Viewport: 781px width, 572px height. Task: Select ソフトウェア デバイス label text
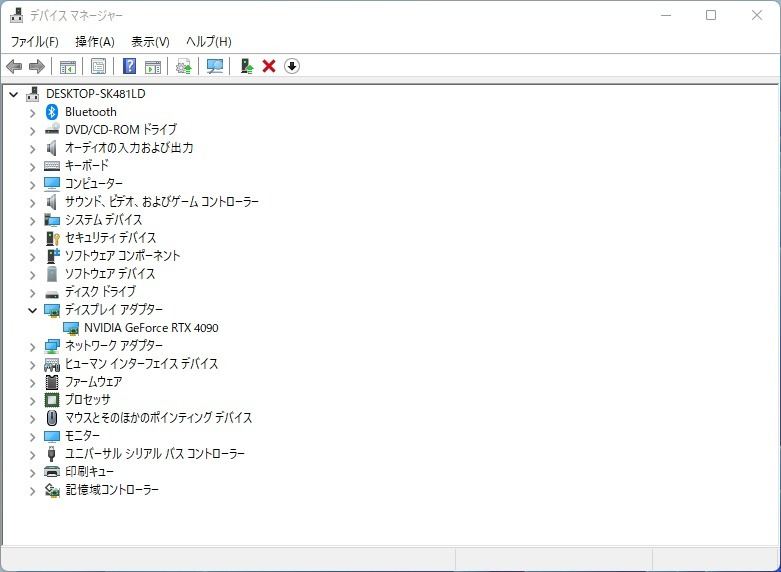[110, 274]
